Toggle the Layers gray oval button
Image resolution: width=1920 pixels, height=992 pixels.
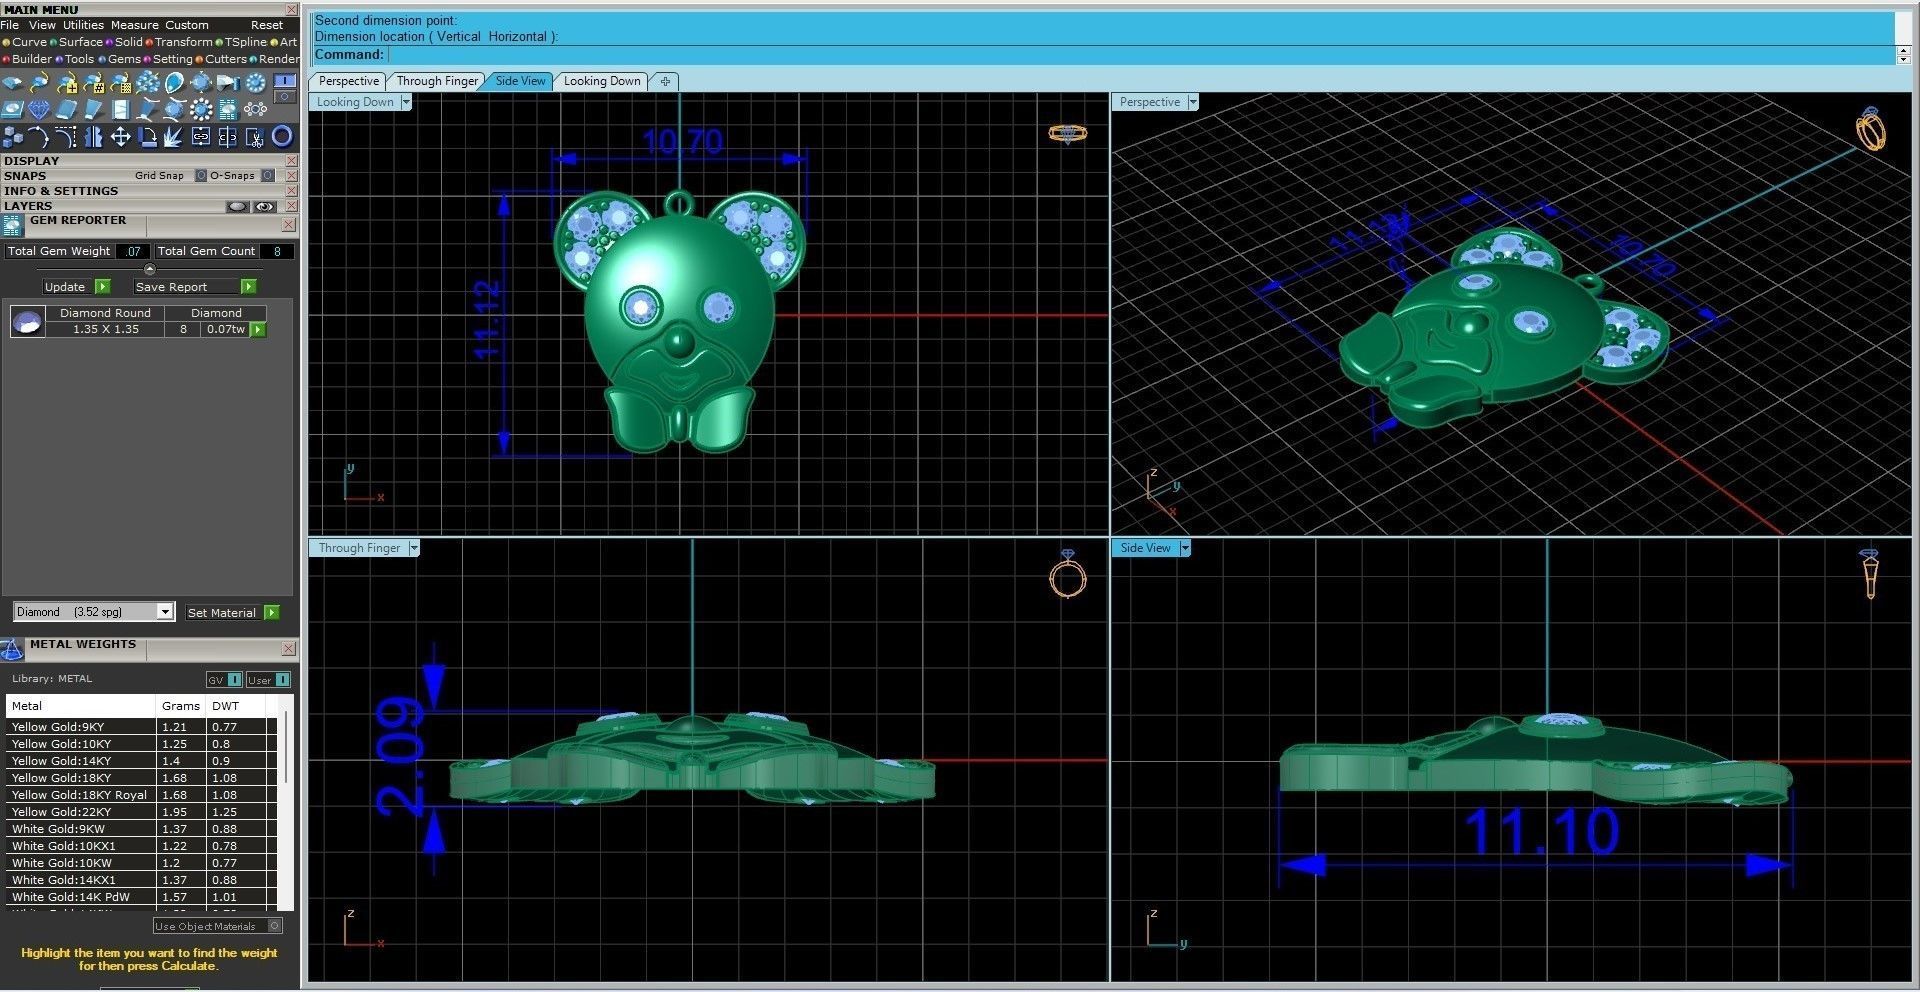point(237,206)
